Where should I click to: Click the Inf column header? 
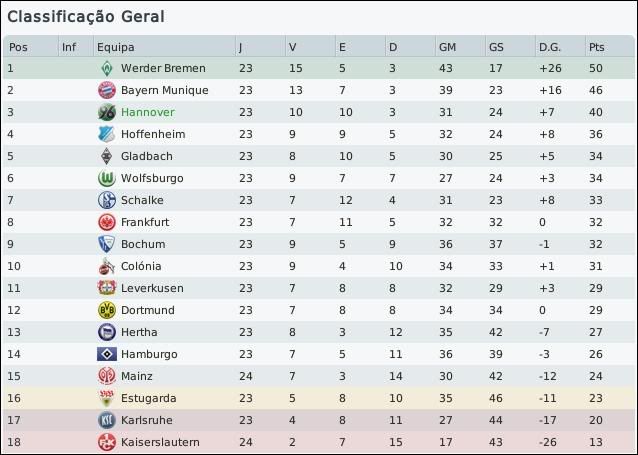68,47
